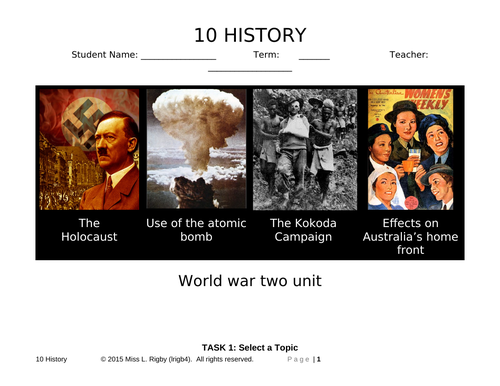Click the 'Student Name:' label
This screenshot has width=500, height=386.
click(x=105, y=55)
